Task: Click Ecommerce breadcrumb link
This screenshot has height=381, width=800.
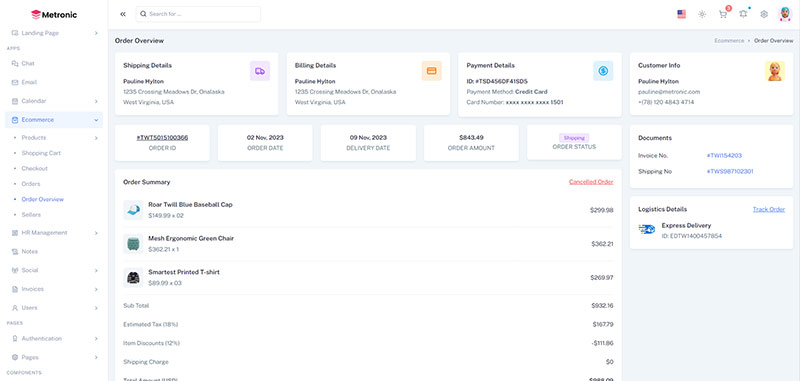Action: [729, 40]
